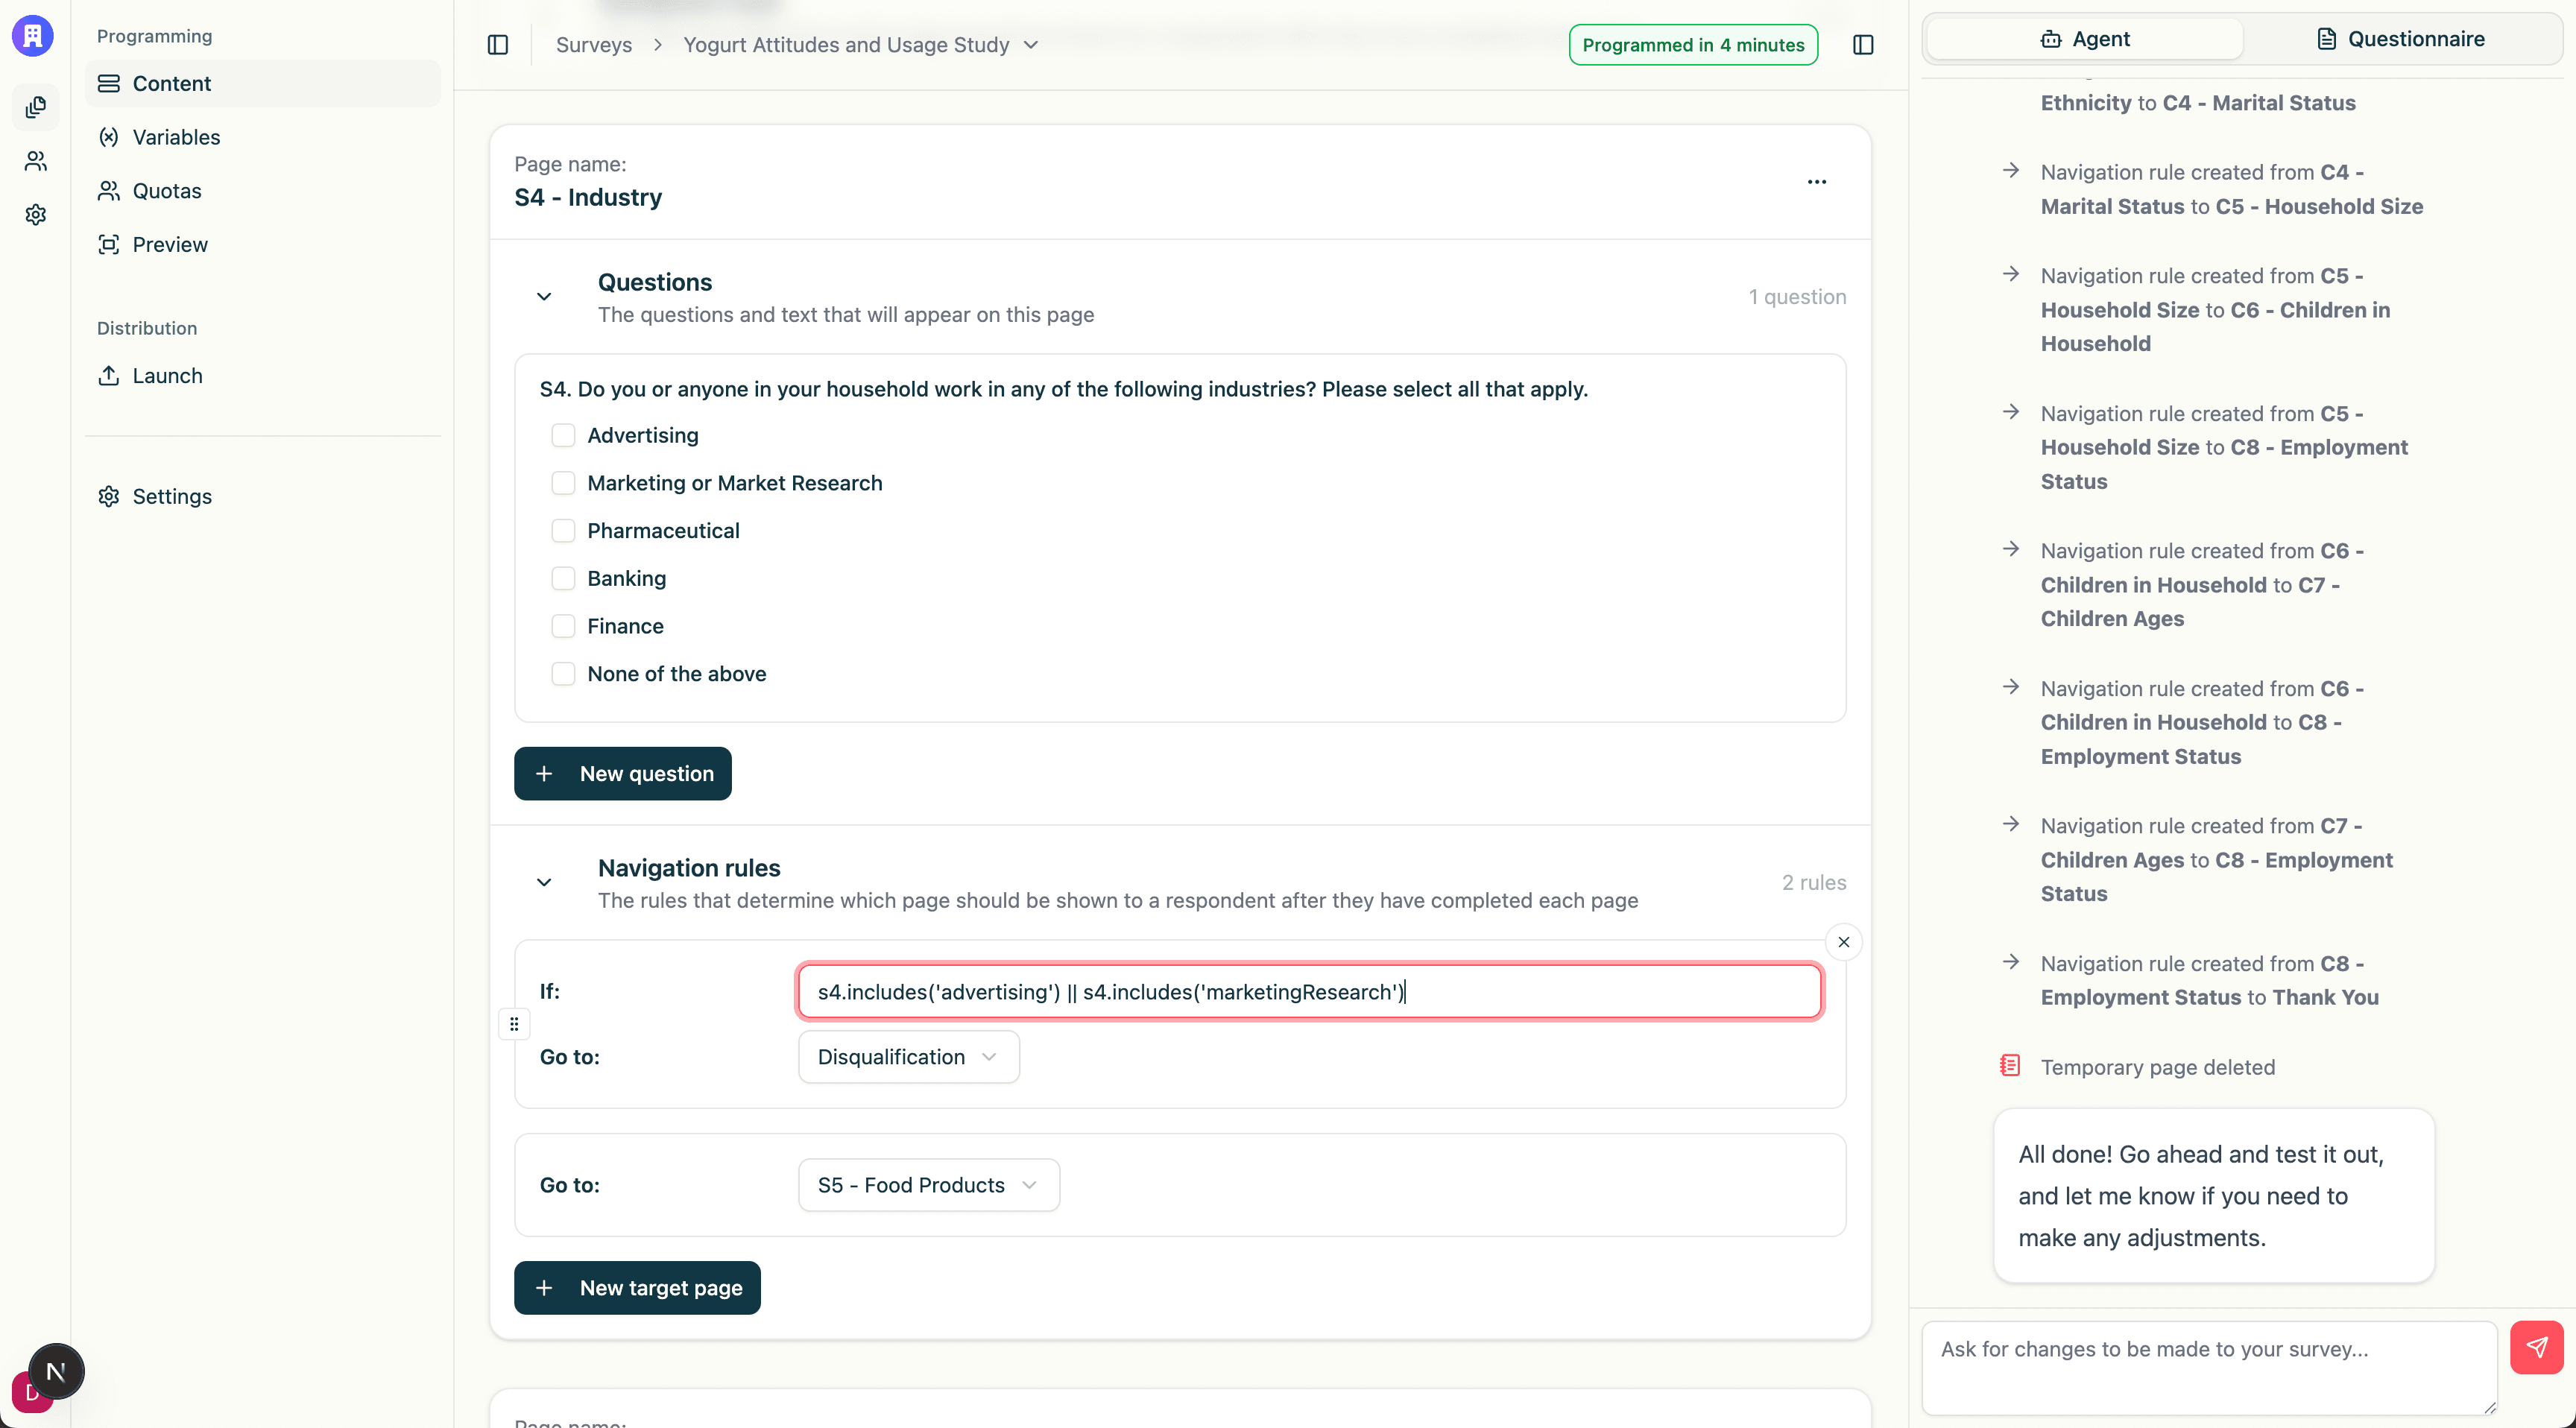
Task: Open Variables in the sidebar
Action: coord(176,137)
